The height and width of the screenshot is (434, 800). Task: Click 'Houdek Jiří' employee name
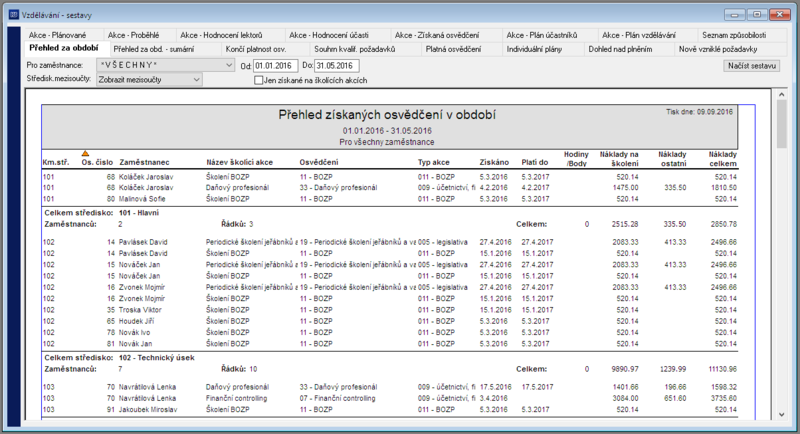coord(136,321)
